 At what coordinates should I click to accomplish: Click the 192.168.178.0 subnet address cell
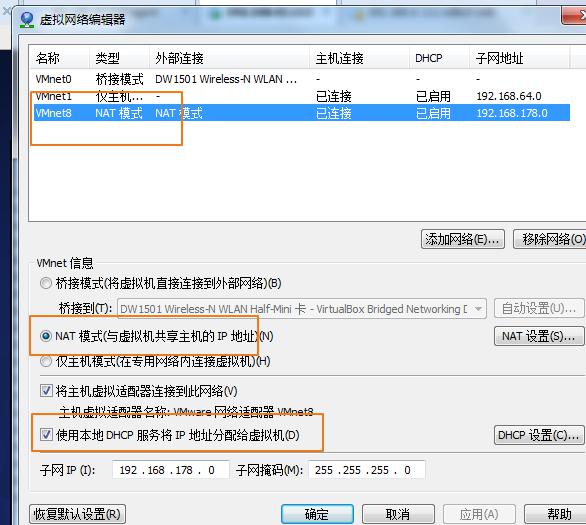click(512, 113)
